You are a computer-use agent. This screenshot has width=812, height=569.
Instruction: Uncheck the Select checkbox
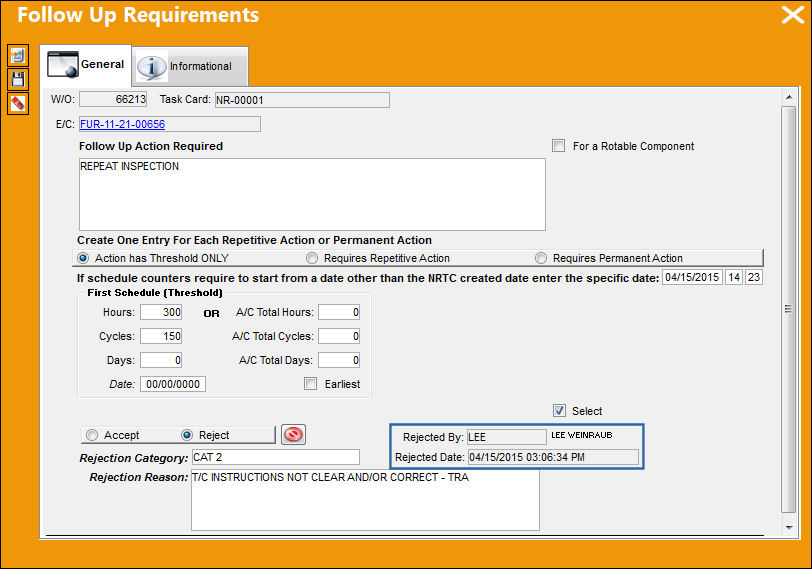(x=559, y=411)
